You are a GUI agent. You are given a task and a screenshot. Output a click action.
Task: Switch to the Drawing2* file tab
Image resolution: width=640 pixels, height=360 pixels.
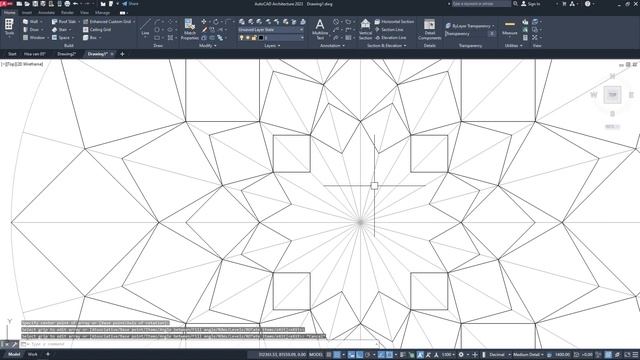(x=67, y=54)
